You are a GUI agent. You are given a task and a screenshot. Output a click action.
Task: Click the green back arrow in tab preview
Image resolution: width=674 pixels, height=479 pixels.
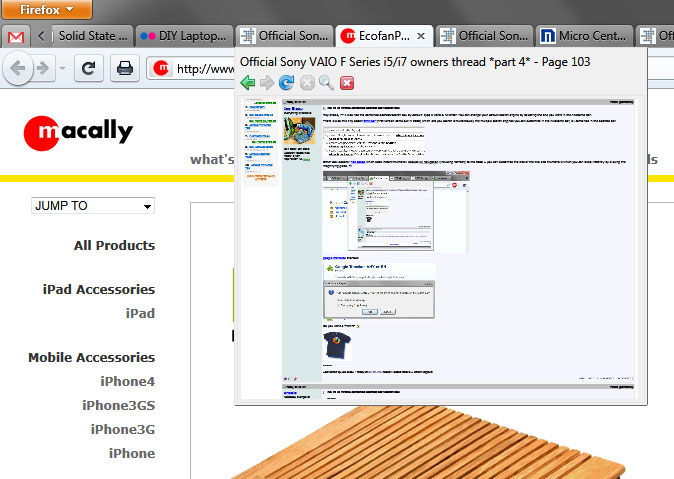(248, 83)
